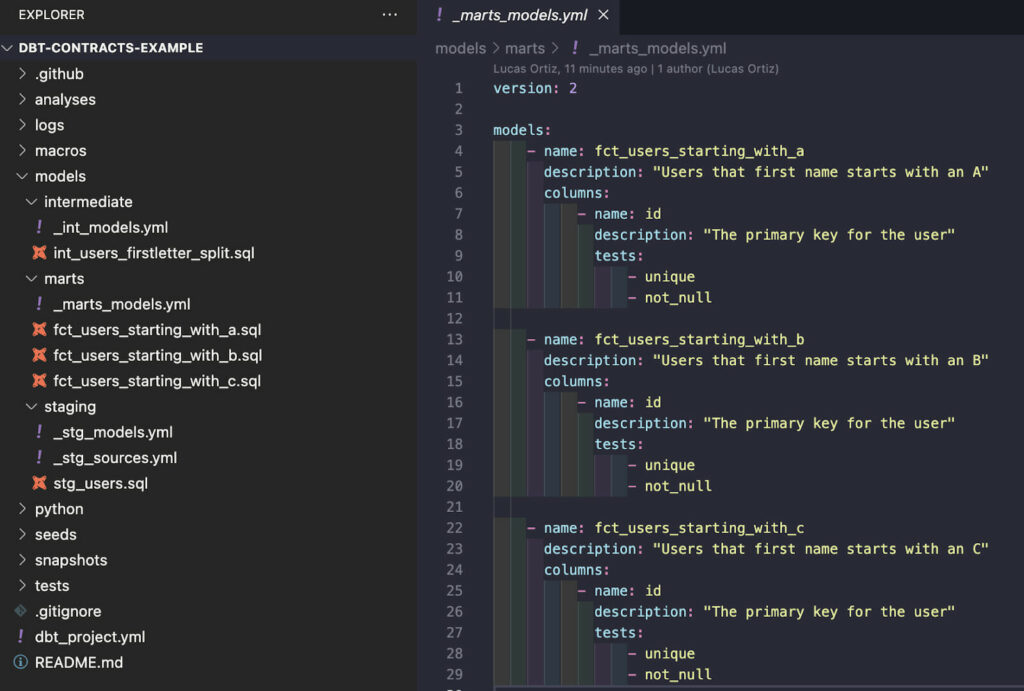The width and height of the screenshot is (1024, 691).
Task: Click YAML icon beside _stg_sources.yml
Action: coord(39,457)
